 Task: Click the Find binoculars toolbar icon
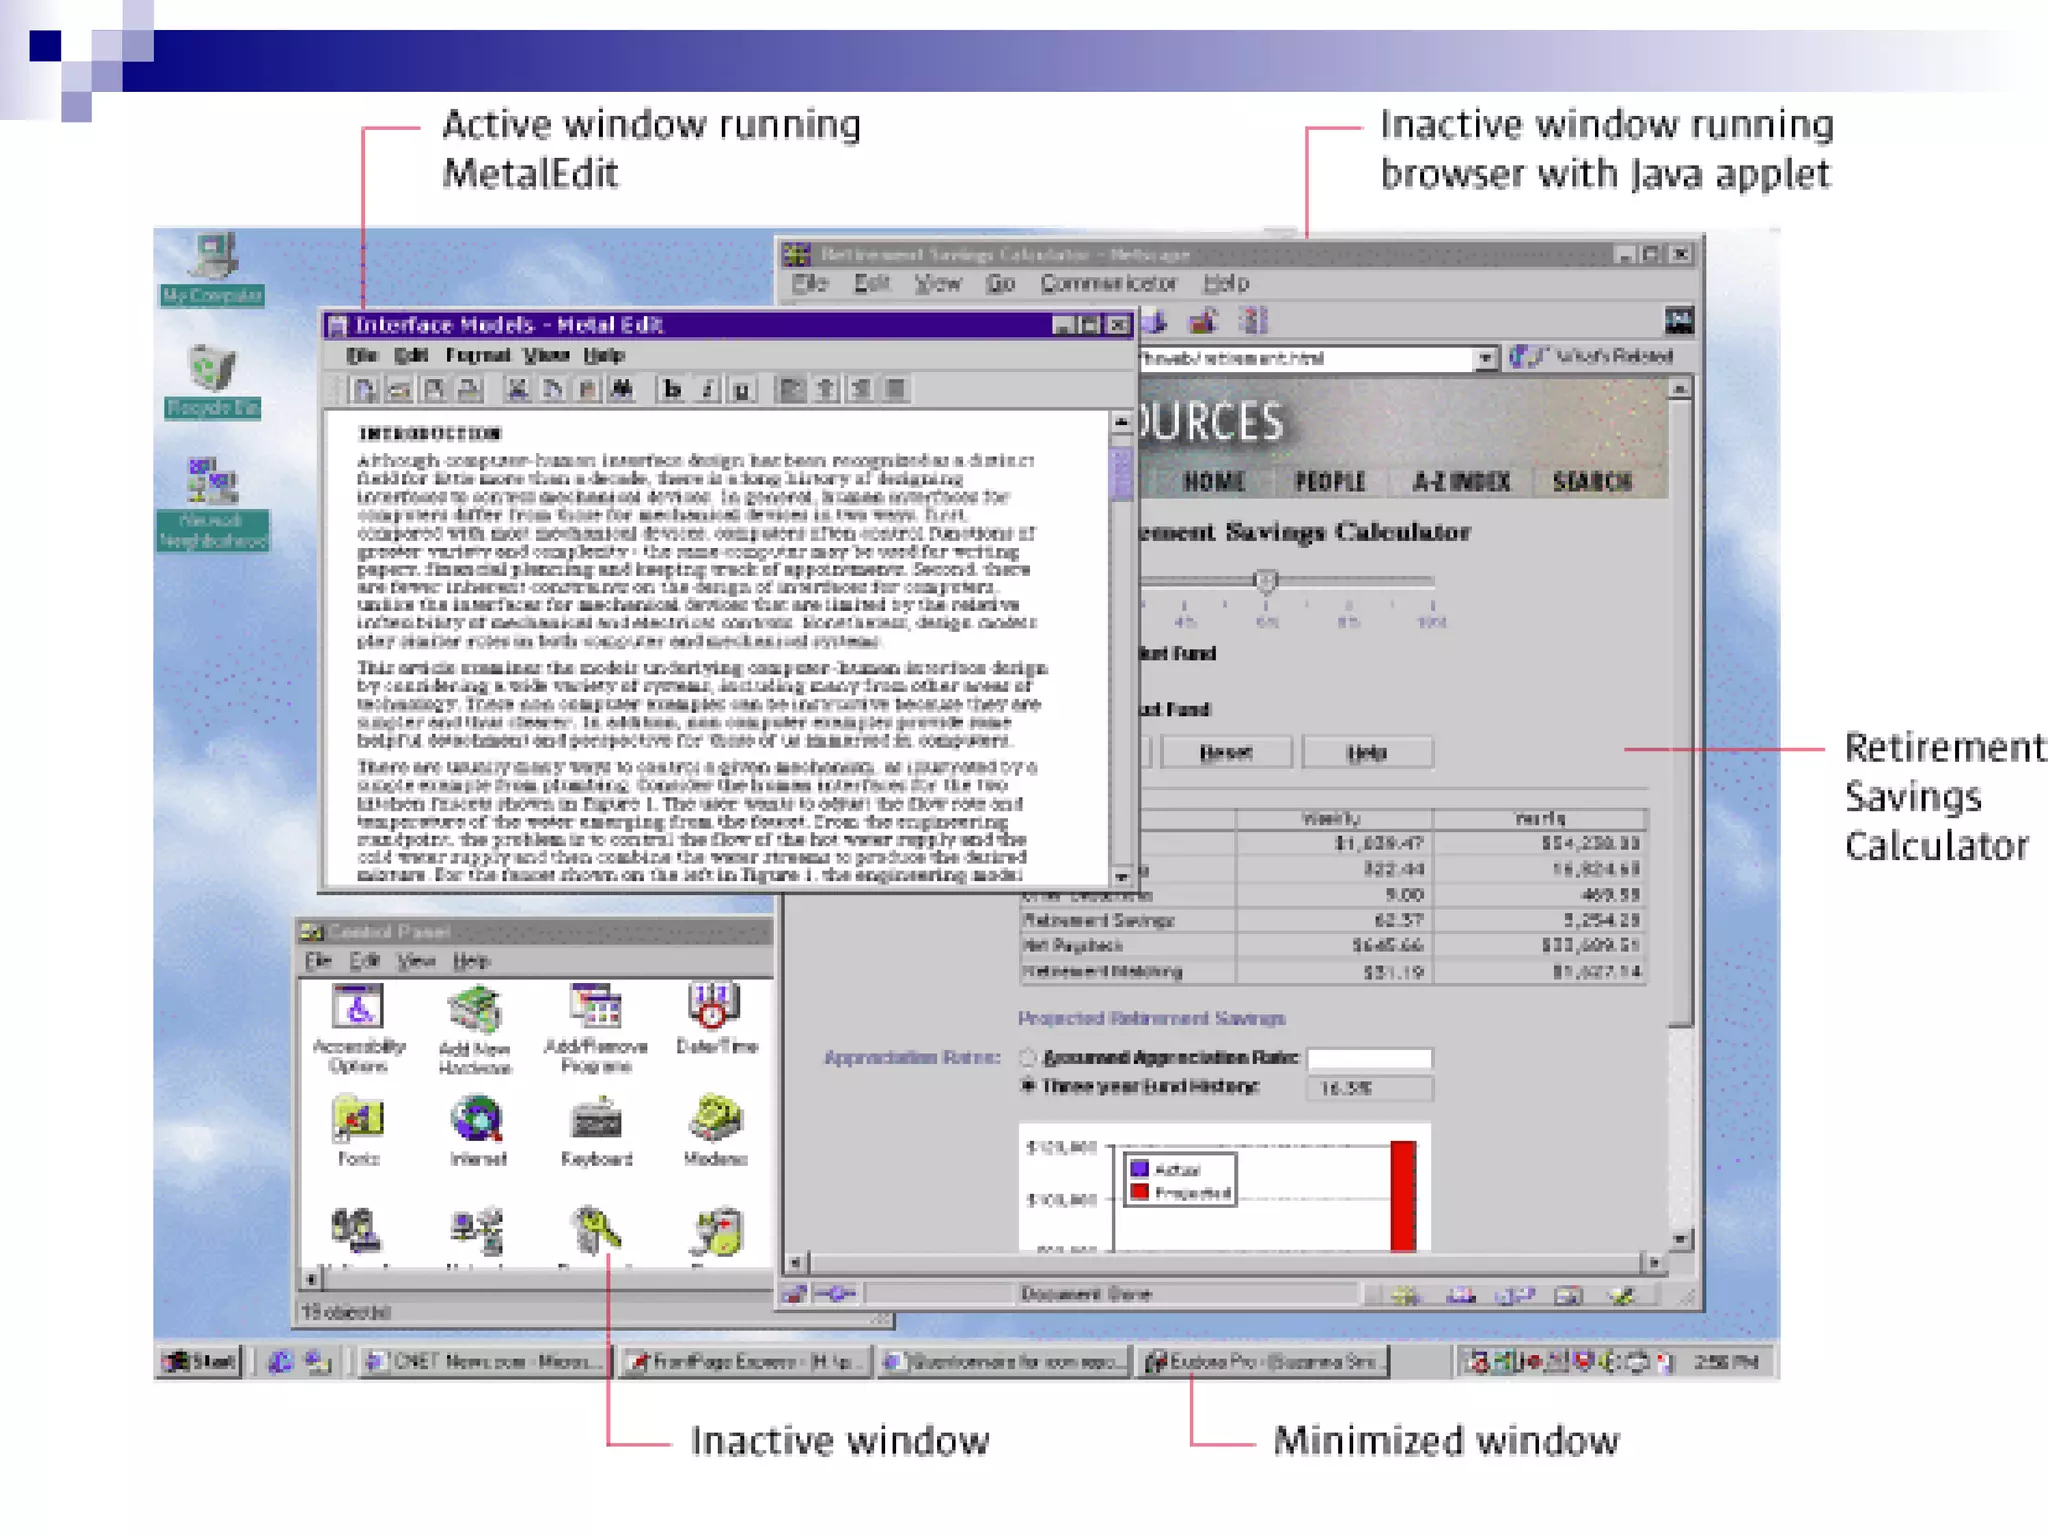621,390
